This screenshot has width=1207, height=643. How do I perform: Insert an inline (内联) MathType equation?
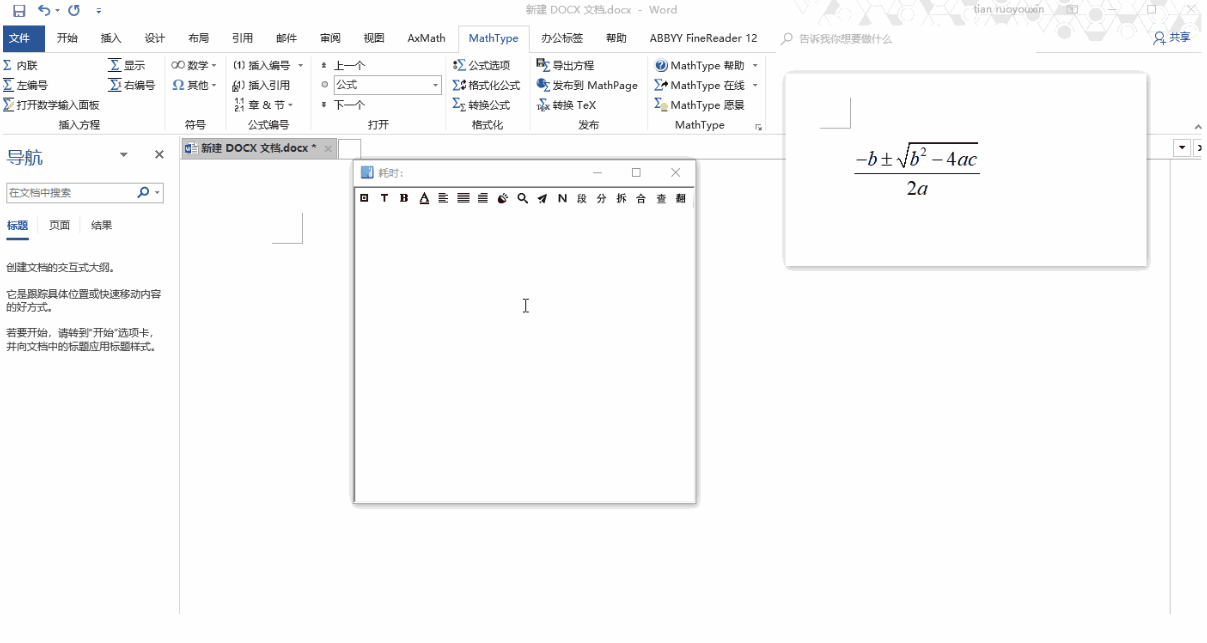click(x=22, y=65)
